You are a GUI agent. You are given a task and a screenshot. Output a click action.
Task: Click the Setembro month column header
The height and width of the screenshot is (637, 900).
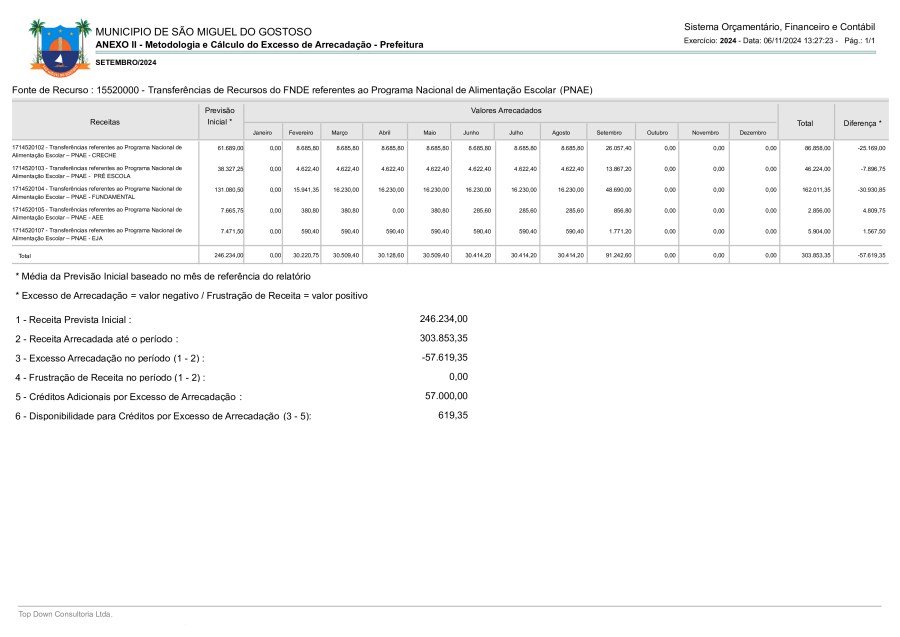coord(609,132)
